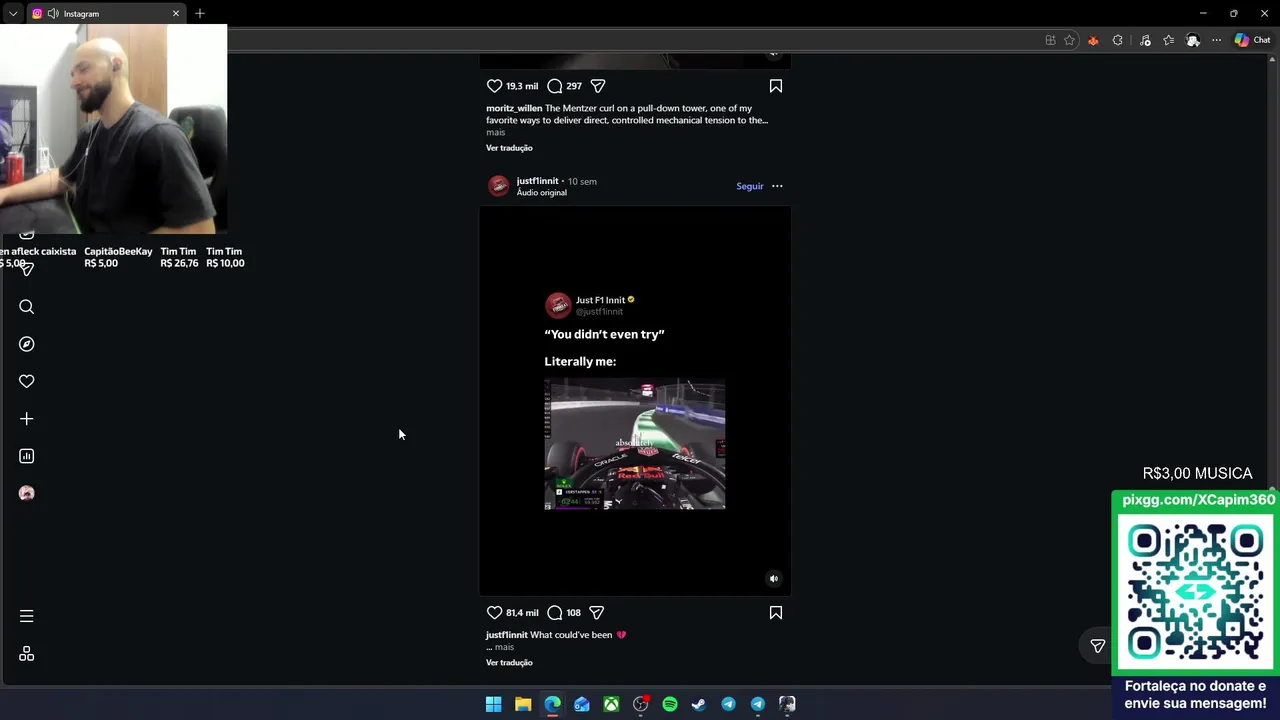The width and height of the screenshot is (1280, 720).
Task: Open more options on justf1innit post
Action: 777,186
